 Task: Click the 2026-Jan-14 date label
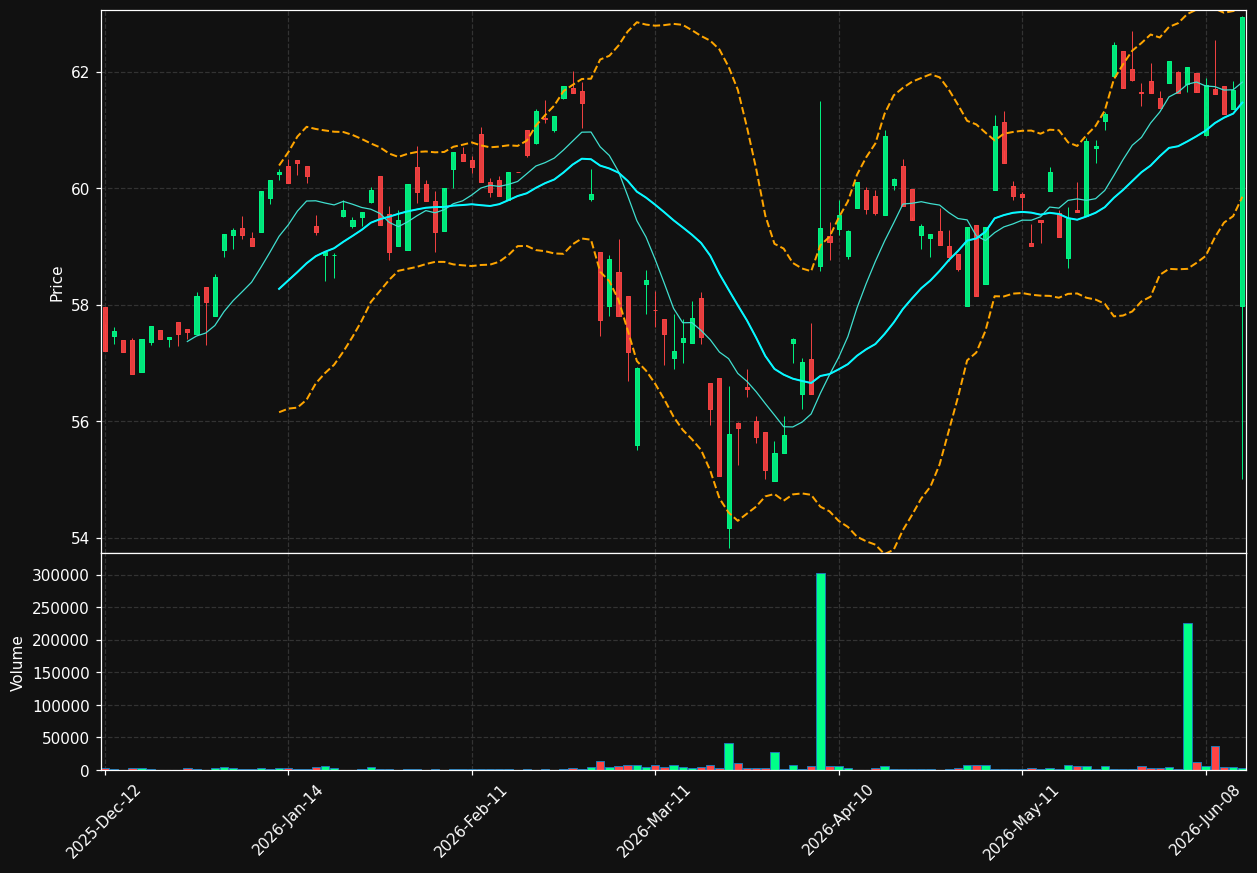pyautogui.click(x=288, y=821)
